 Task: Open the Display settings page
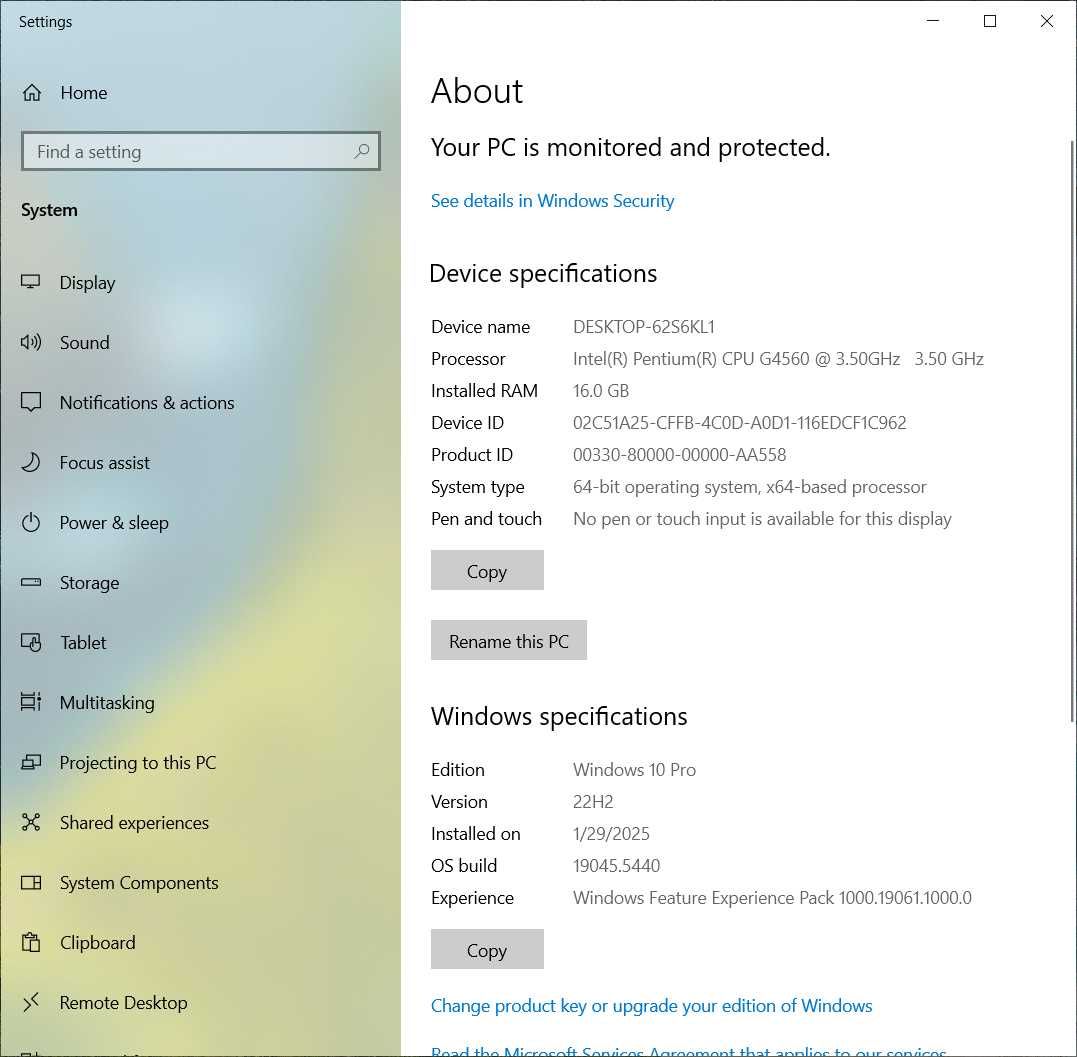[x=201, y=282]
